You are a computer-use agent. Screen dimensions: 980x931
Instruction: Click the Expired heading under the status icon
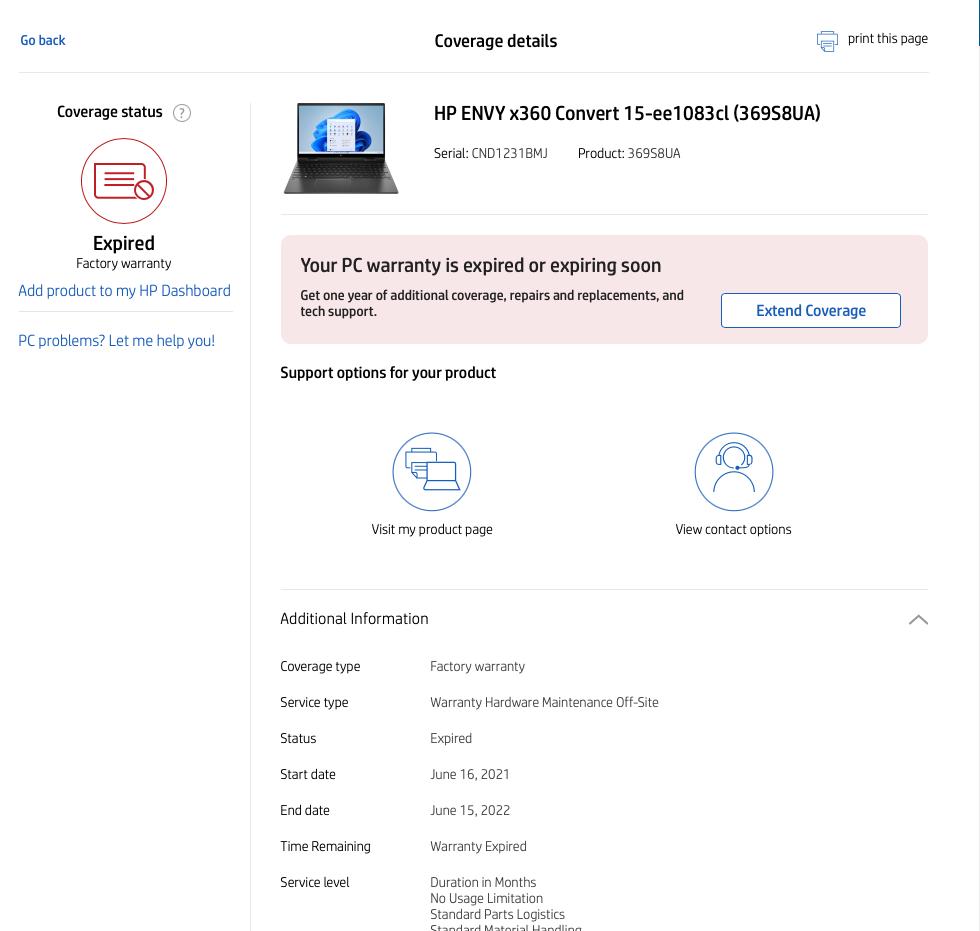124,243
